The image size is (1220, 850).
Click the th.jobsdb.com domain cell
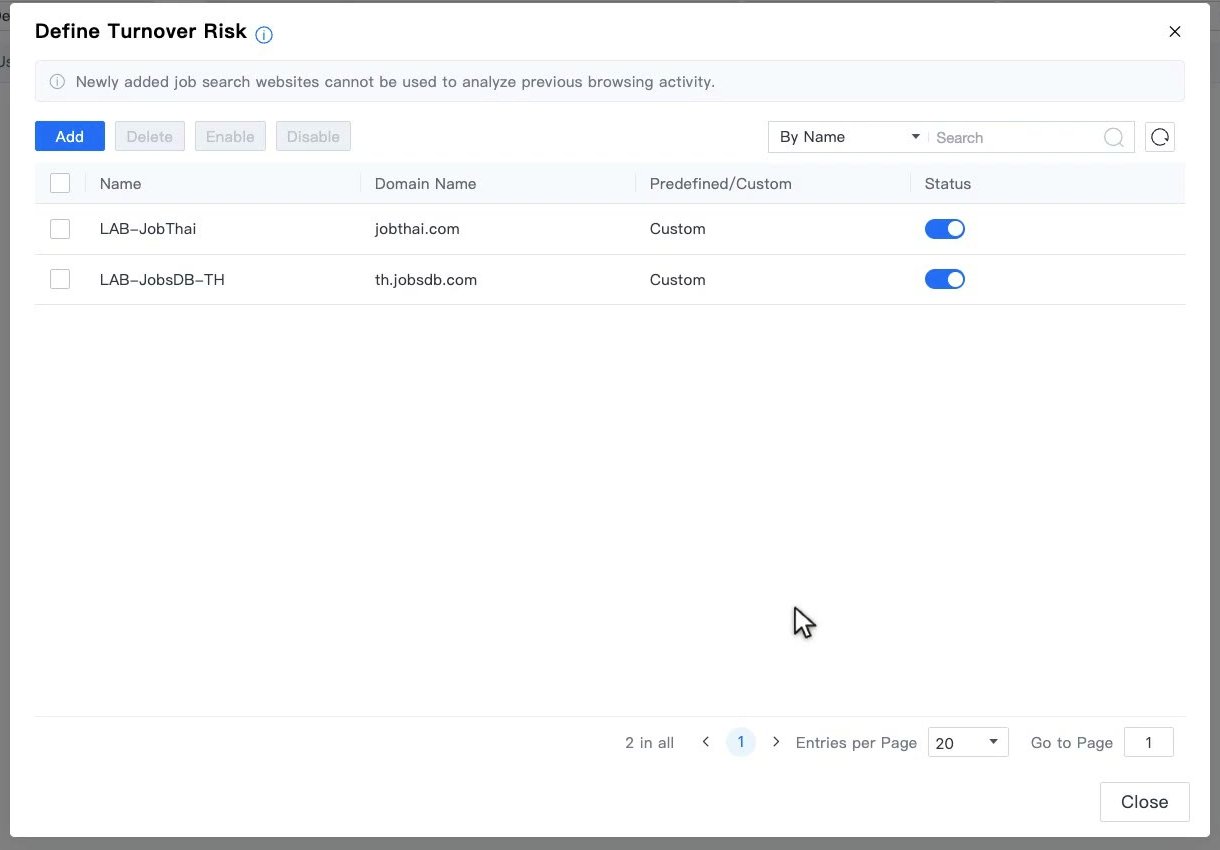click(426, 280)
